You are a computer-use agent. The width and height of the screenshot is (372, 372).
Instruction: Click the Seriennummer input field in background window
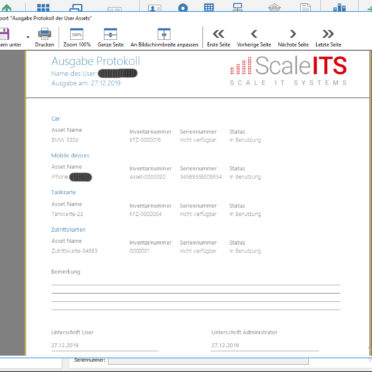(208, 360)
